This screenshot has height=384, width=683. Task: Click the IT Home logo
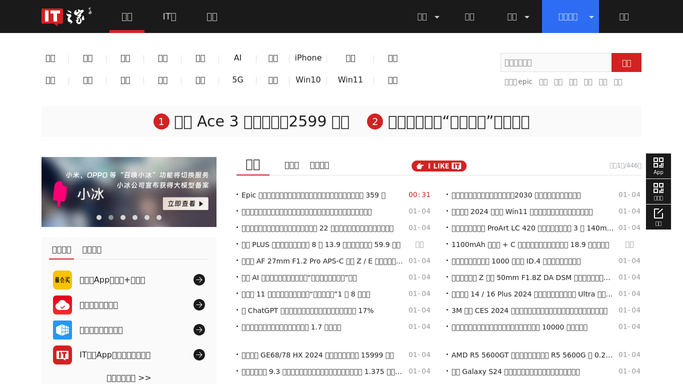coord(66,17)
